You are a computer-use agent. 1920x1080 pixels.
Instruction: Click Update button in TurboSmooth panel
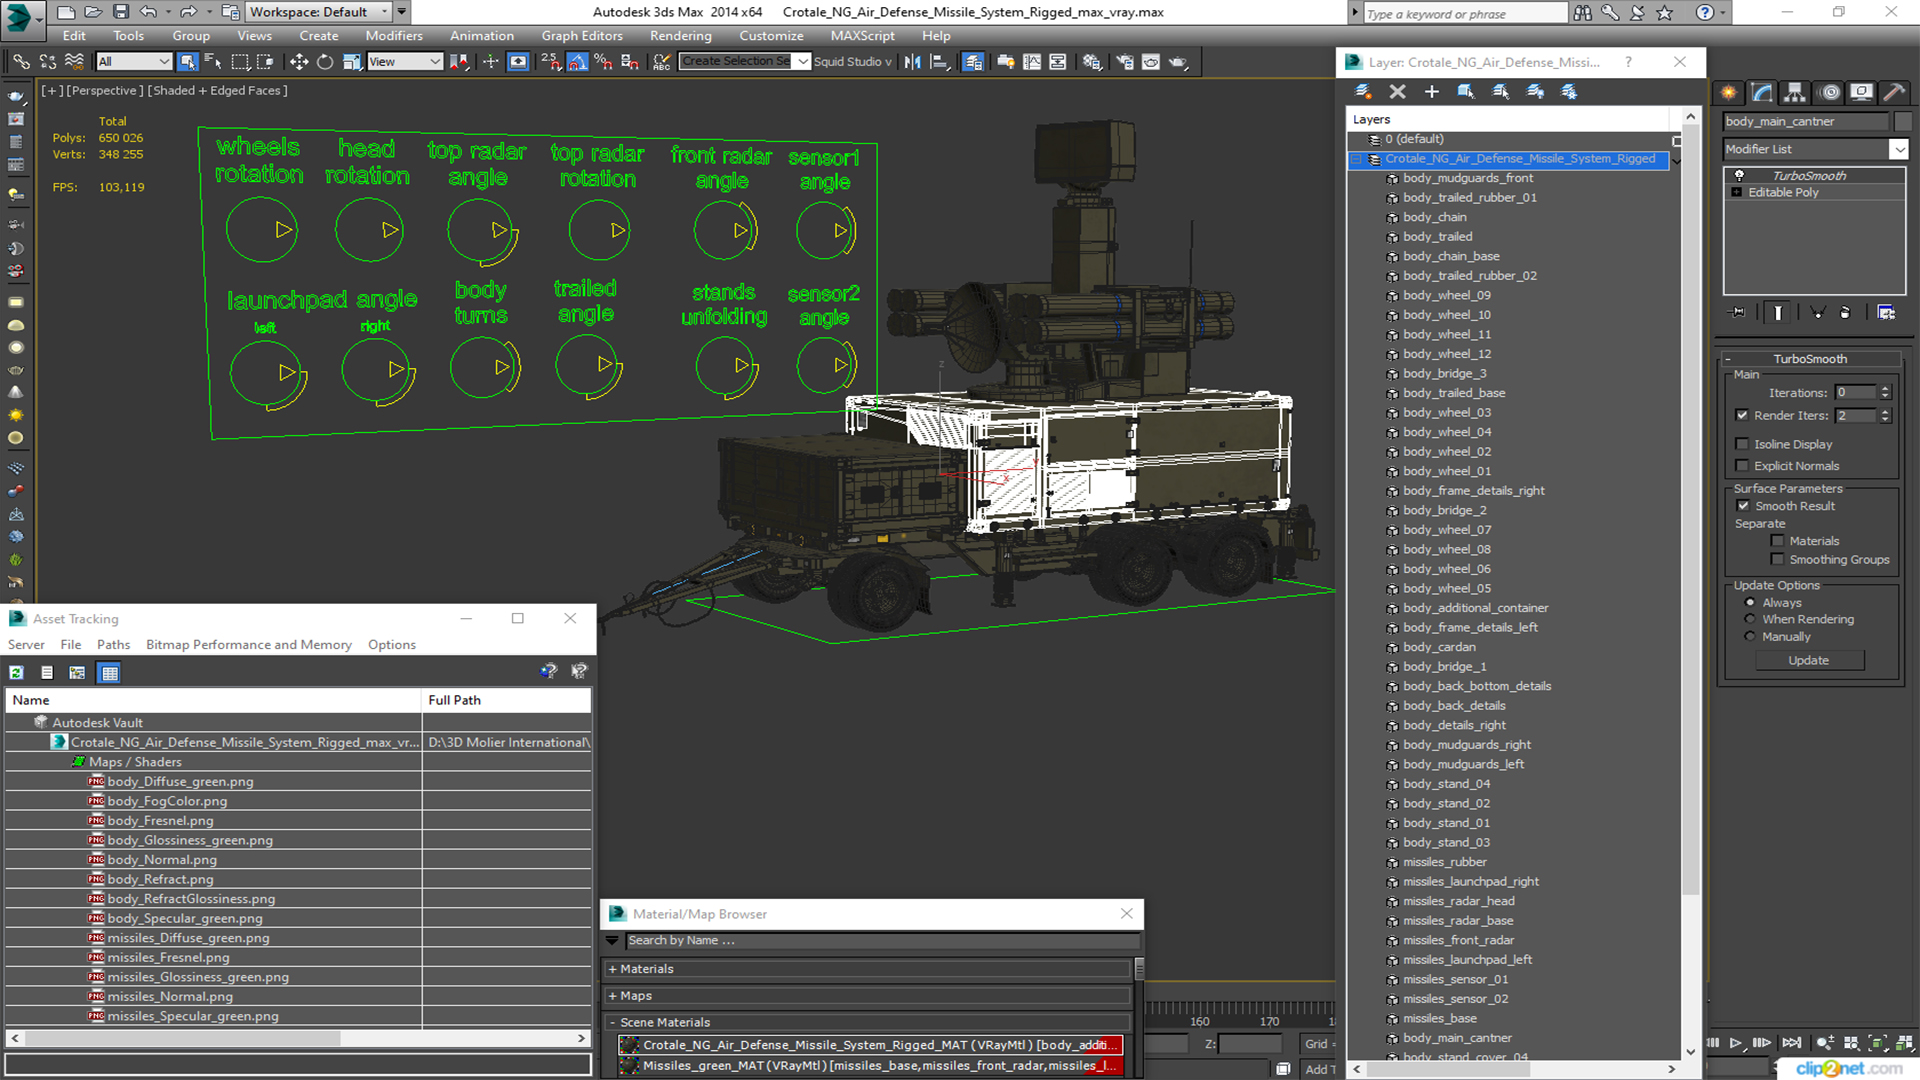(x=1809, y=659)
